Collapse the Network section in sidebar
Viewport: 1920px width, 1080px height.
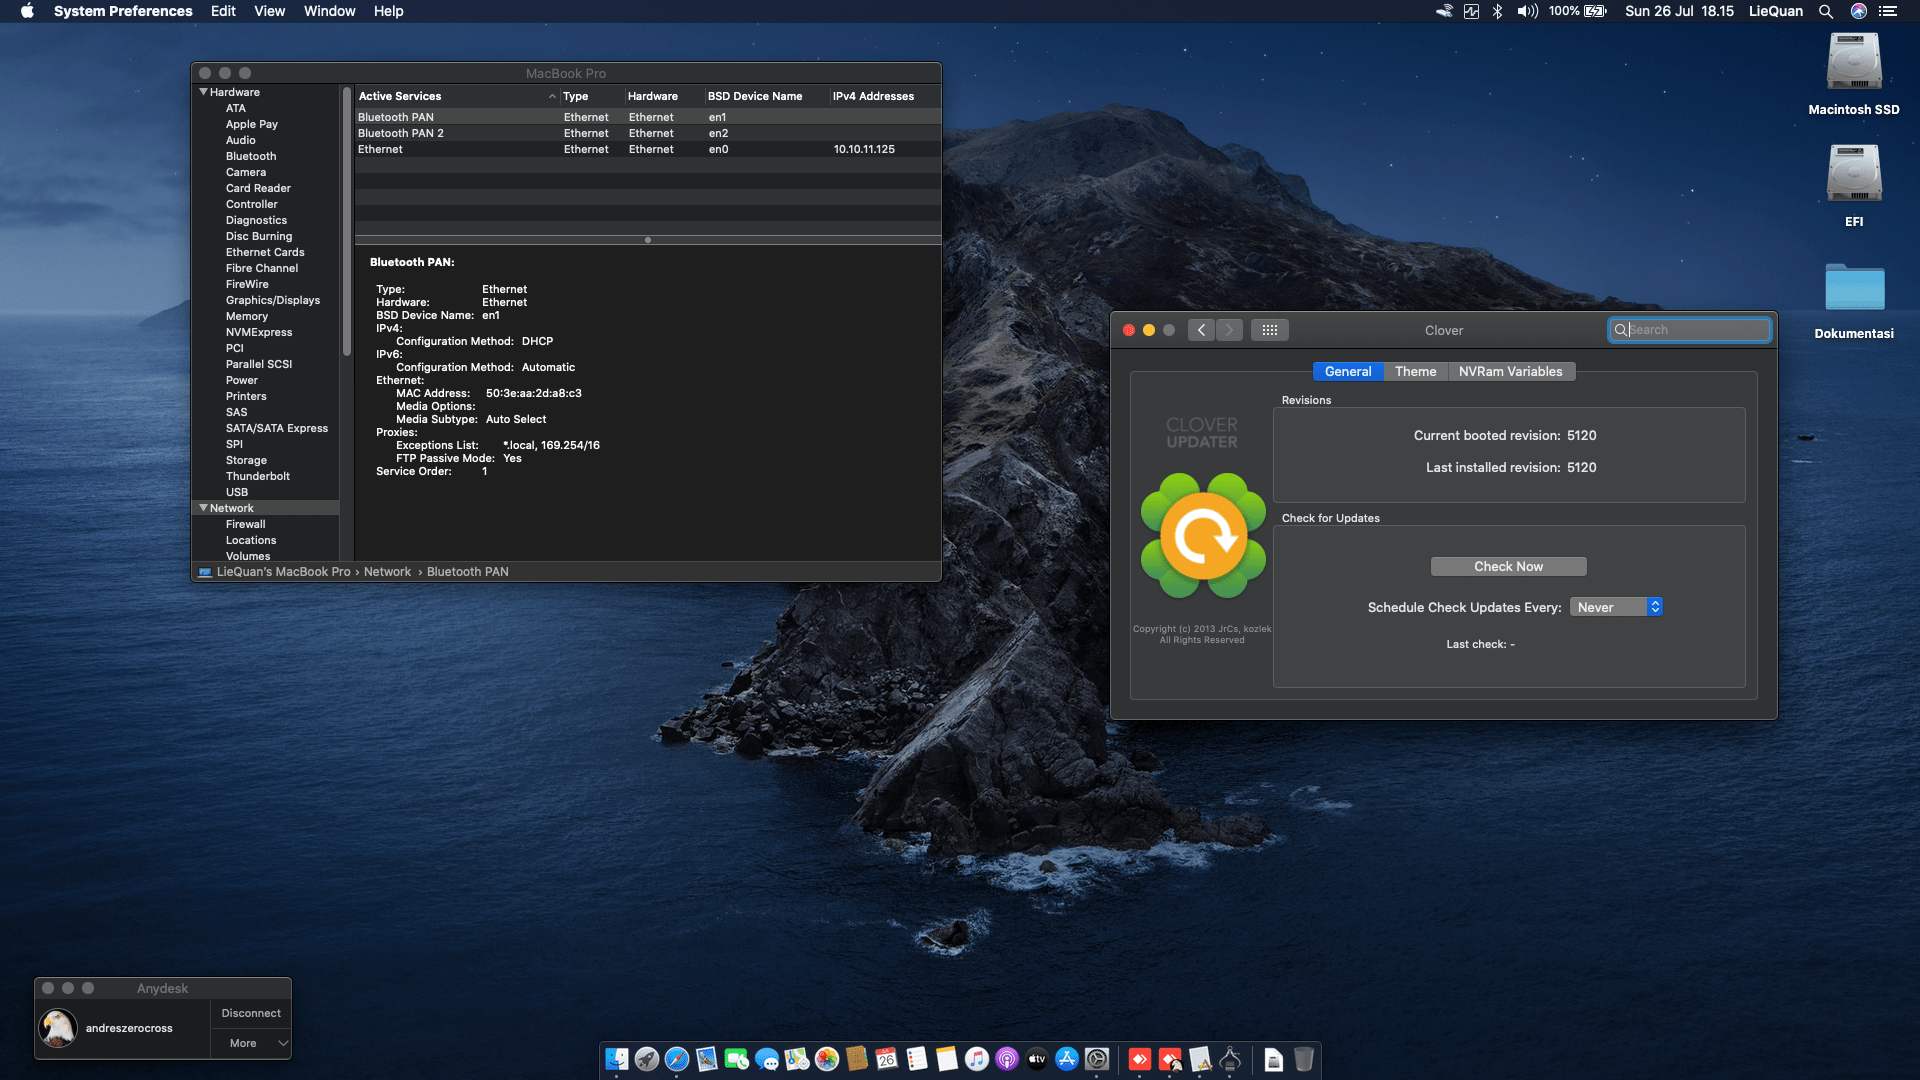tap(204, 508)
